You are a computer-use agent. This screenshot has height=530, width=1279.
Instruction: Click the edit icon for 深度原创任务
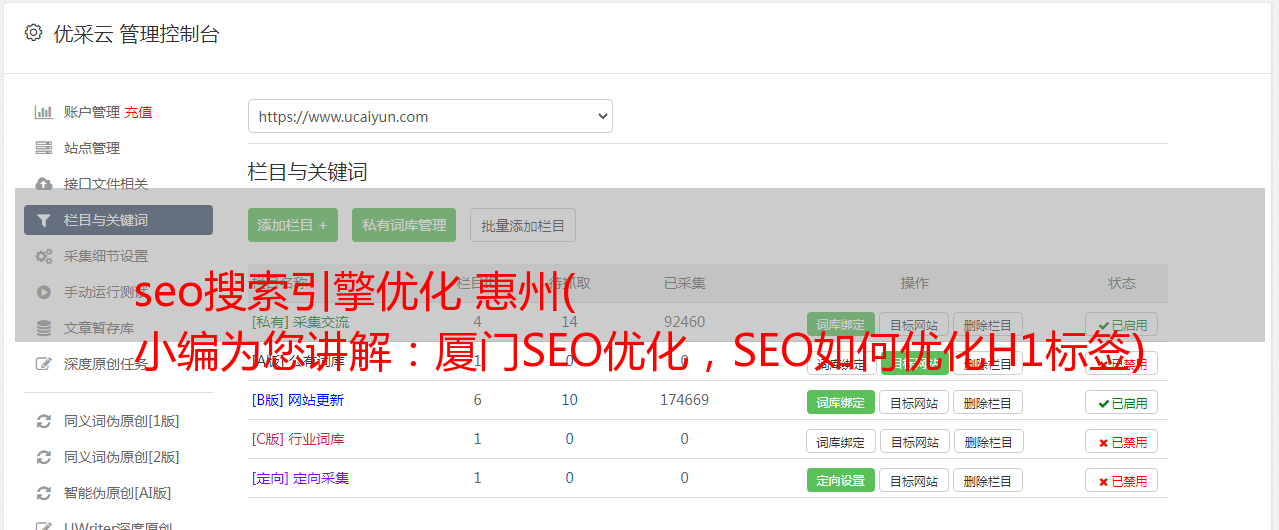43,364
